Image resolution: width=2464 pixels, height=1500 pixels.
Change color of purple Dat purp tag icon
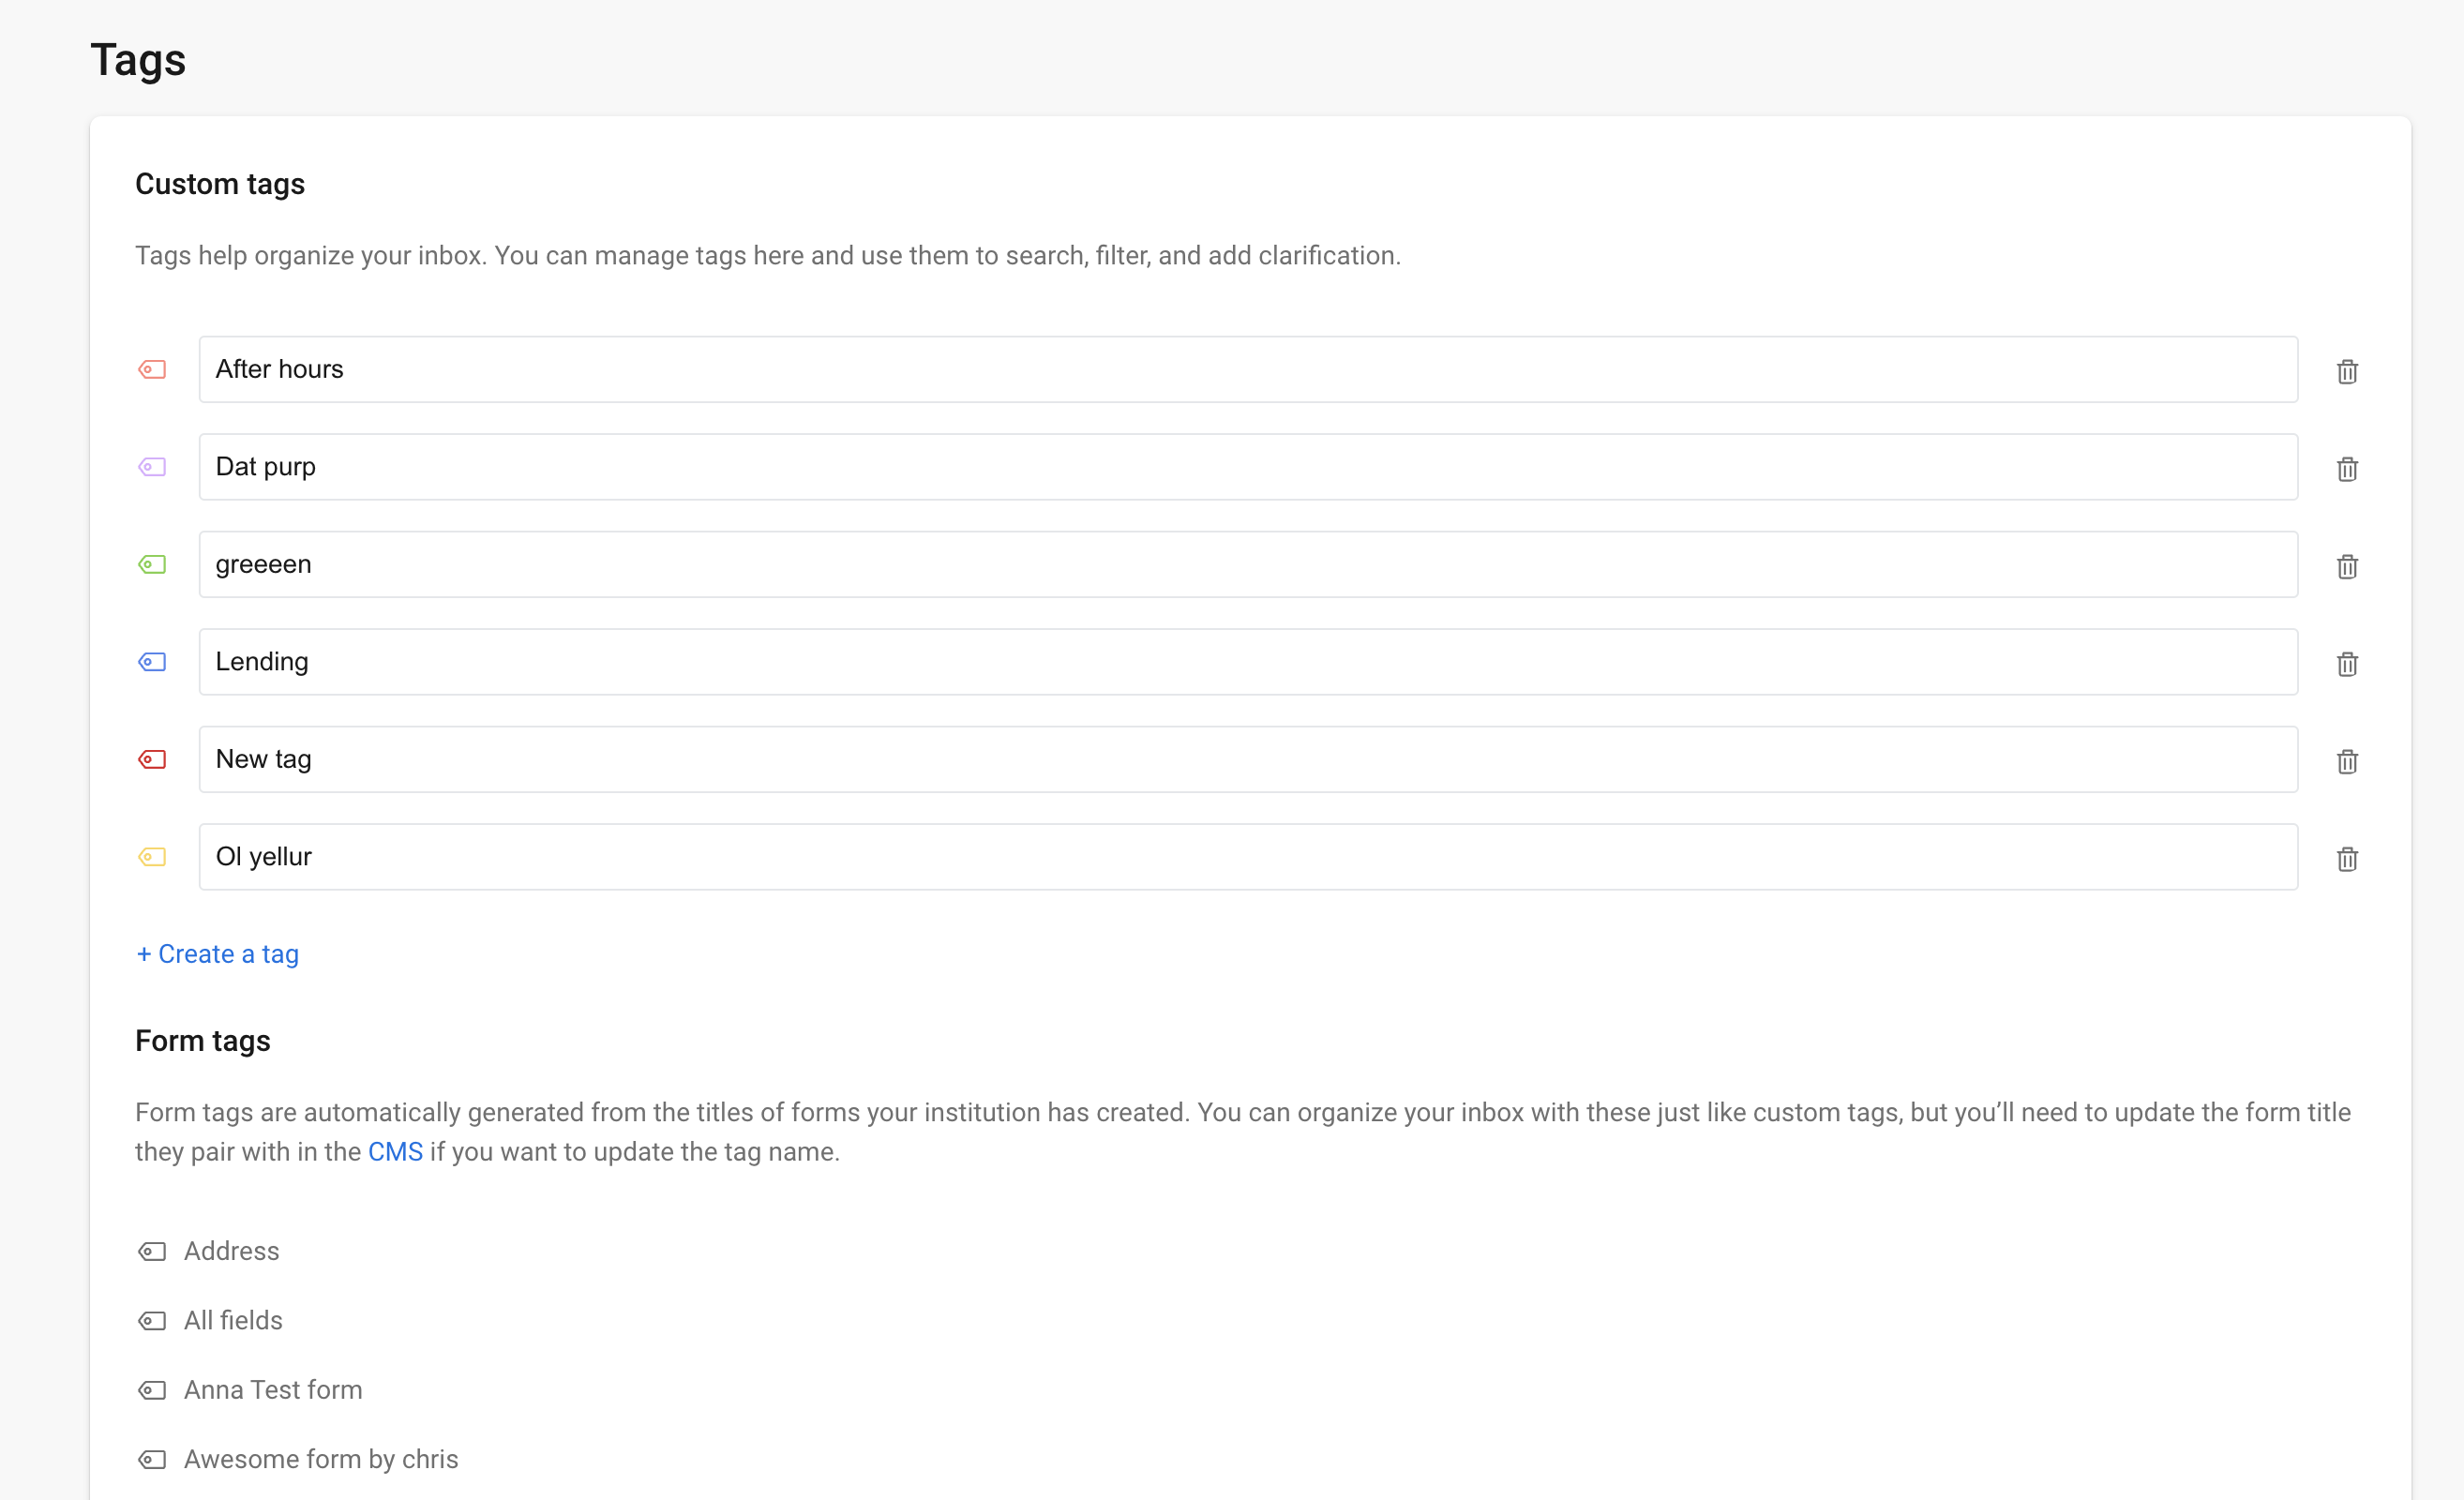[x=152, y=467]
